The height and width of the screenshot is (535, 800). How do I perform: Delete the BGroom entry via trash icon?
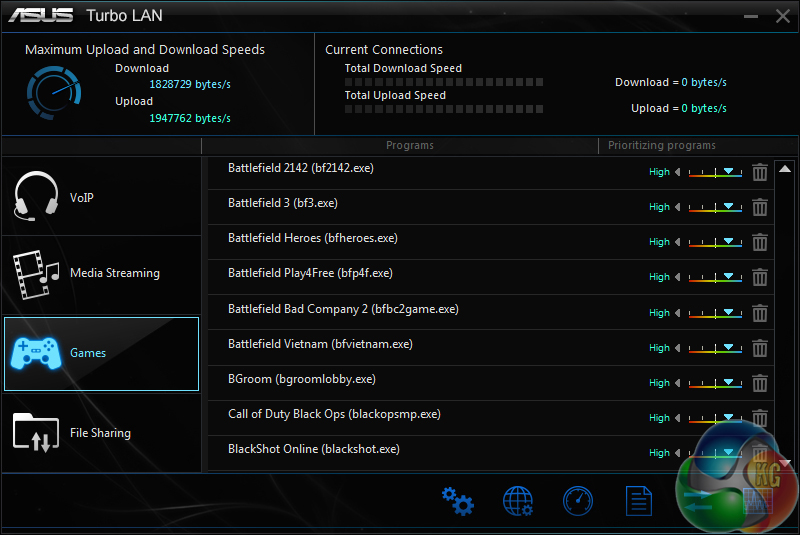[x=760, y=383]
